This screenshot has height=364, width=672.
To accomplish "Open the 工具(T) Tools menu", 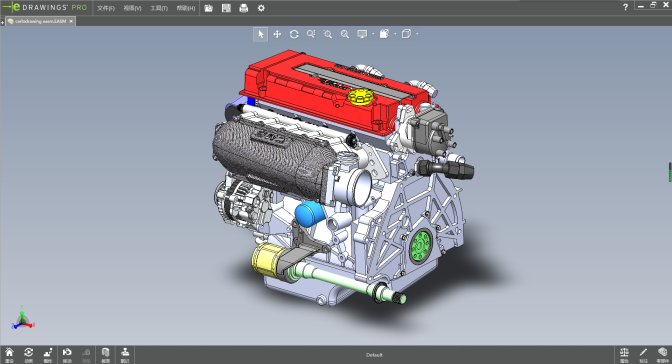I will click(x=159, y=8).
